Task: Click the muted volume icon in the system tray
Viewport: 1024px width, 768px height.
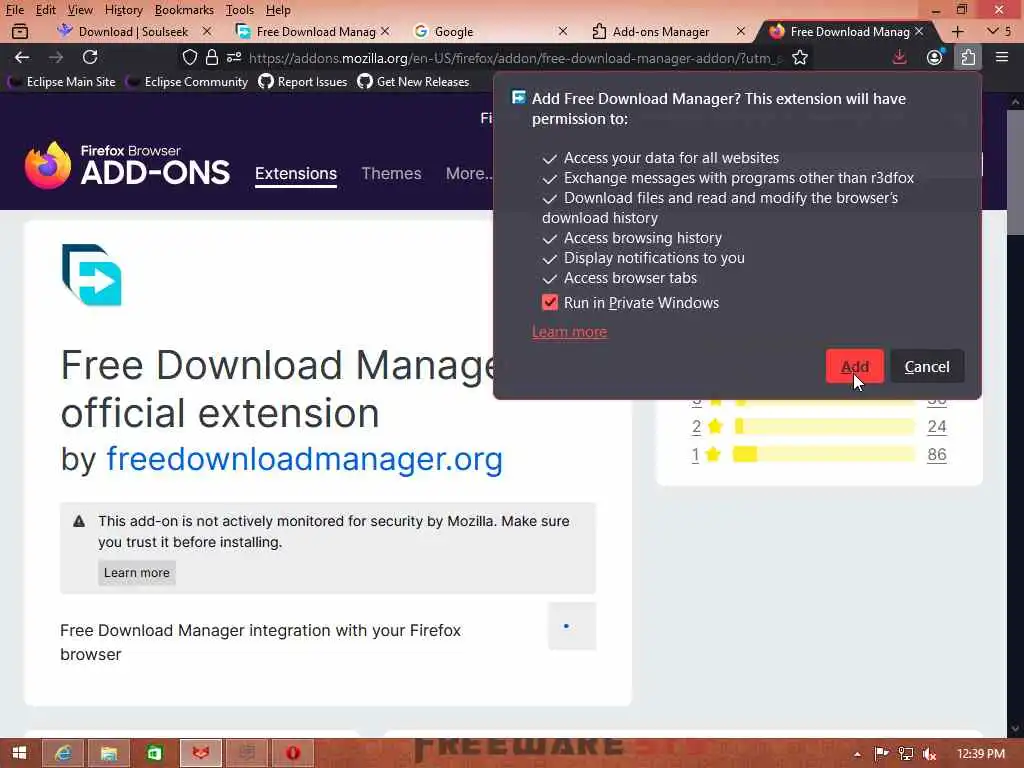Action: click(x=929, y=754)
